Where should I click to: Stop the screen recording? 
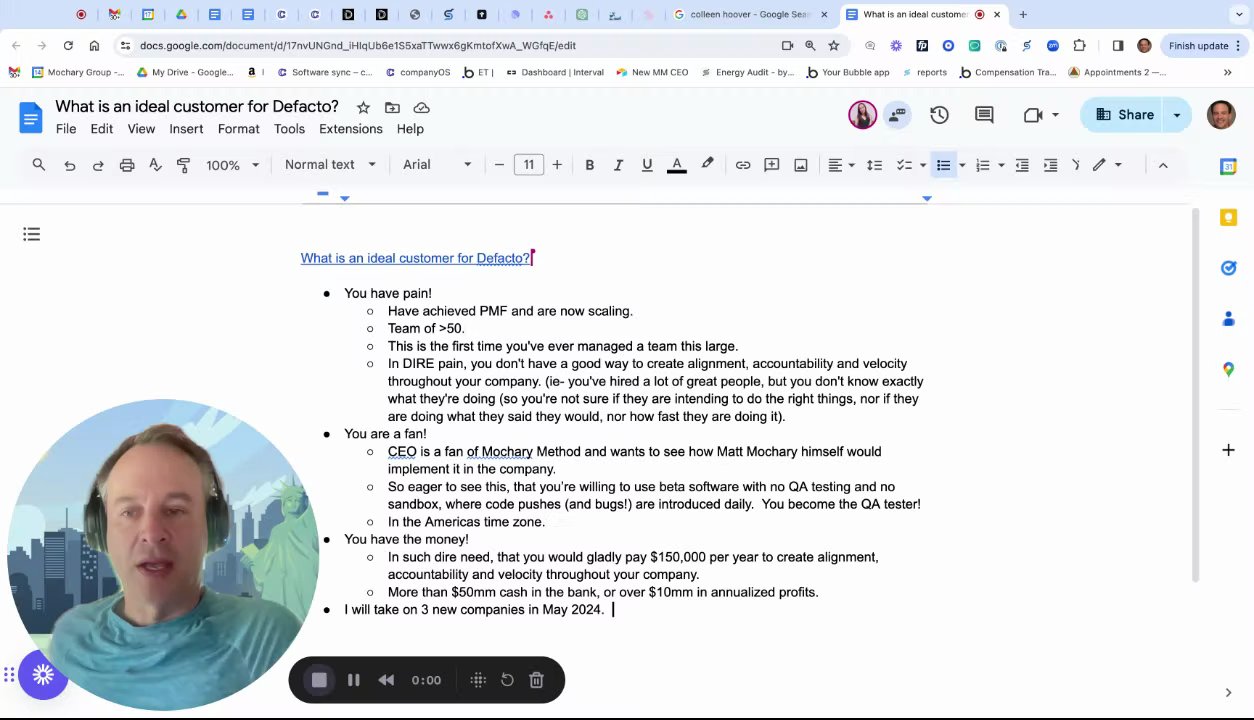coord(319,680)
